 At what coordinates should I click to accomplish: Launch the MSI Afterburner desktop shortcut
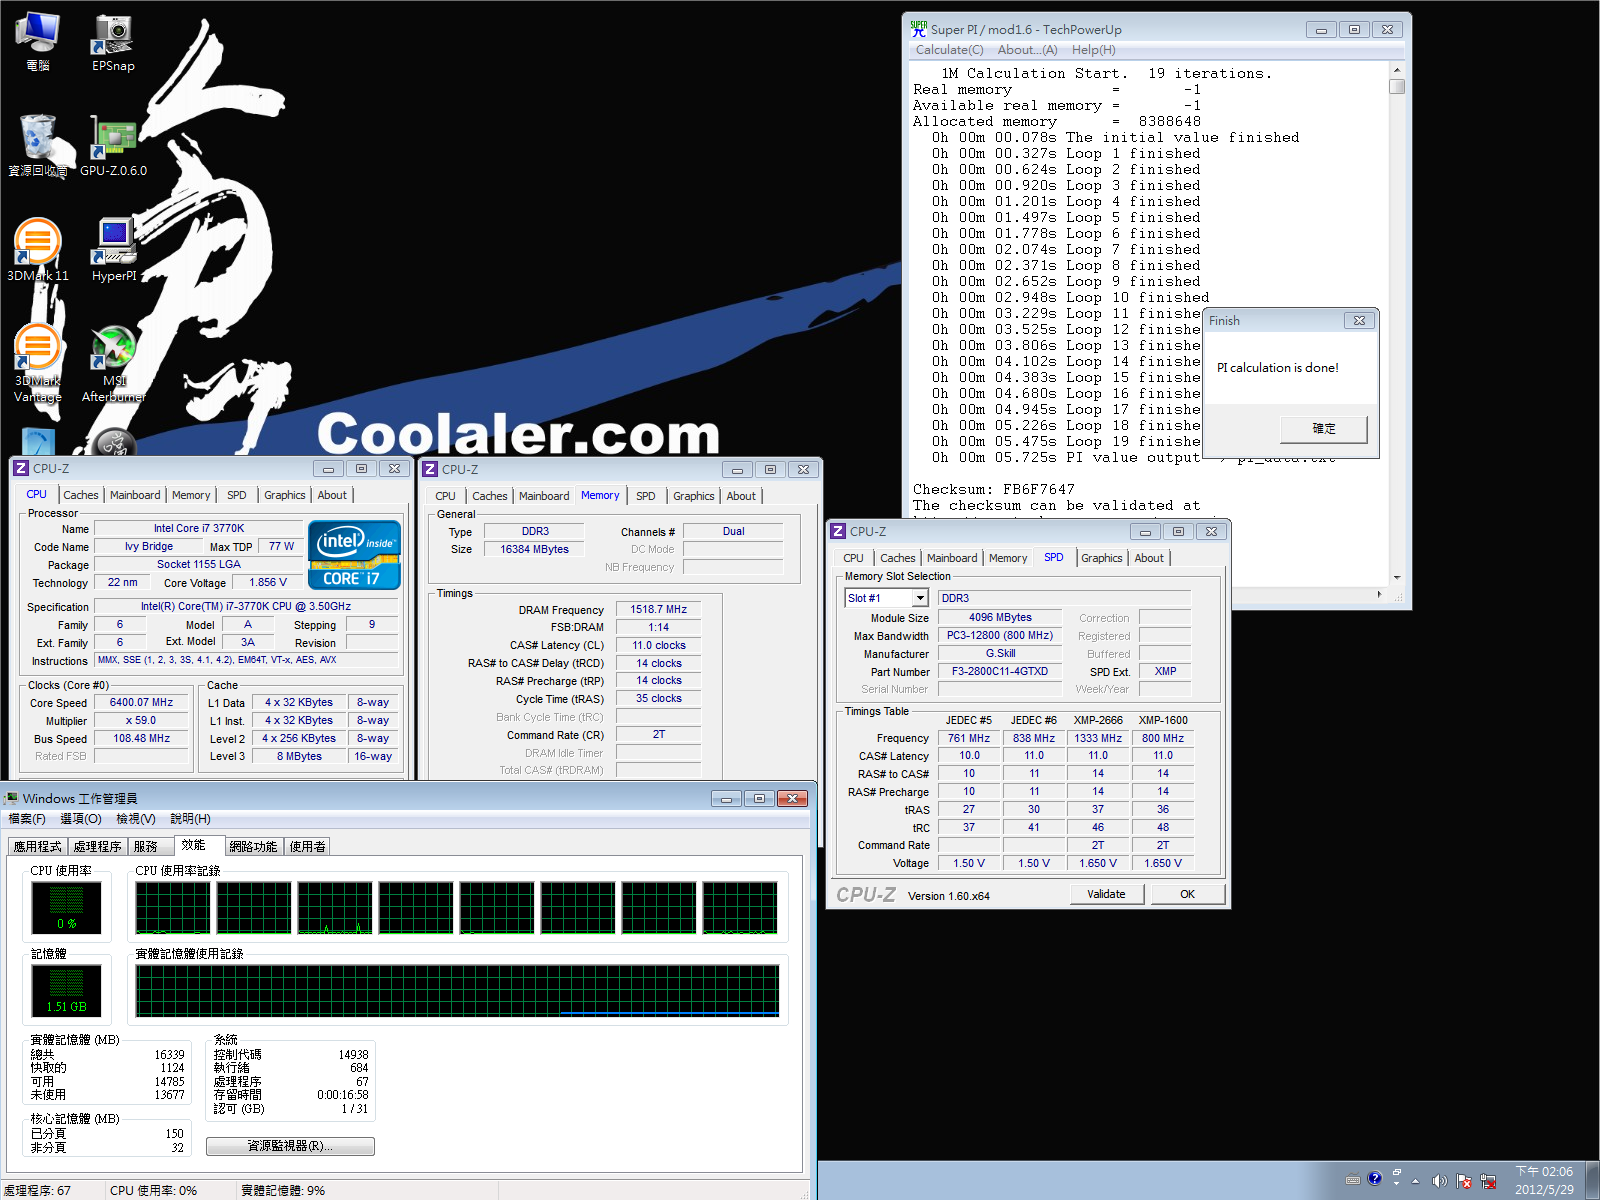pyautogui.click(x=114, y=362)
